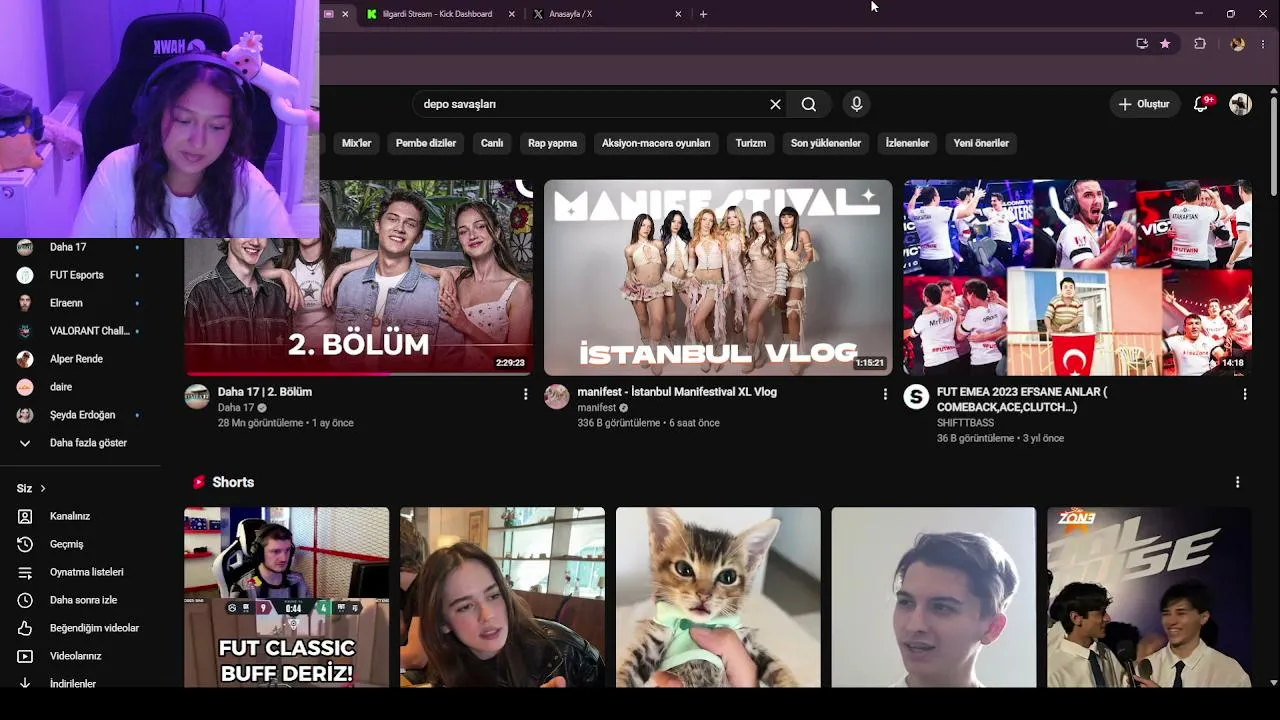Open the short with woman in café
The width and height of the screenshot is (1280, 720).
click(x=502, y=597)
